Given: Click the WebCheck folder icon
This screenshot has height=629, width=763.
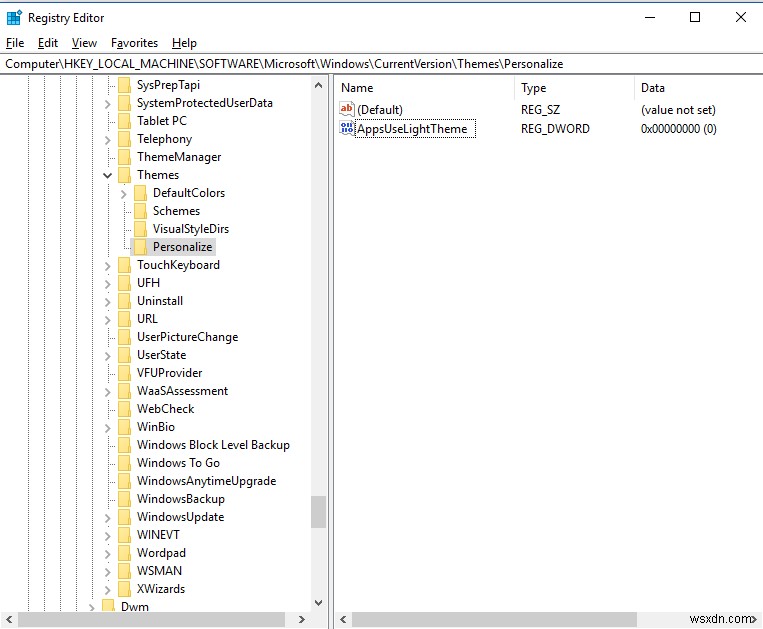Looking at the screenshot, I should (x=124, y=409).
